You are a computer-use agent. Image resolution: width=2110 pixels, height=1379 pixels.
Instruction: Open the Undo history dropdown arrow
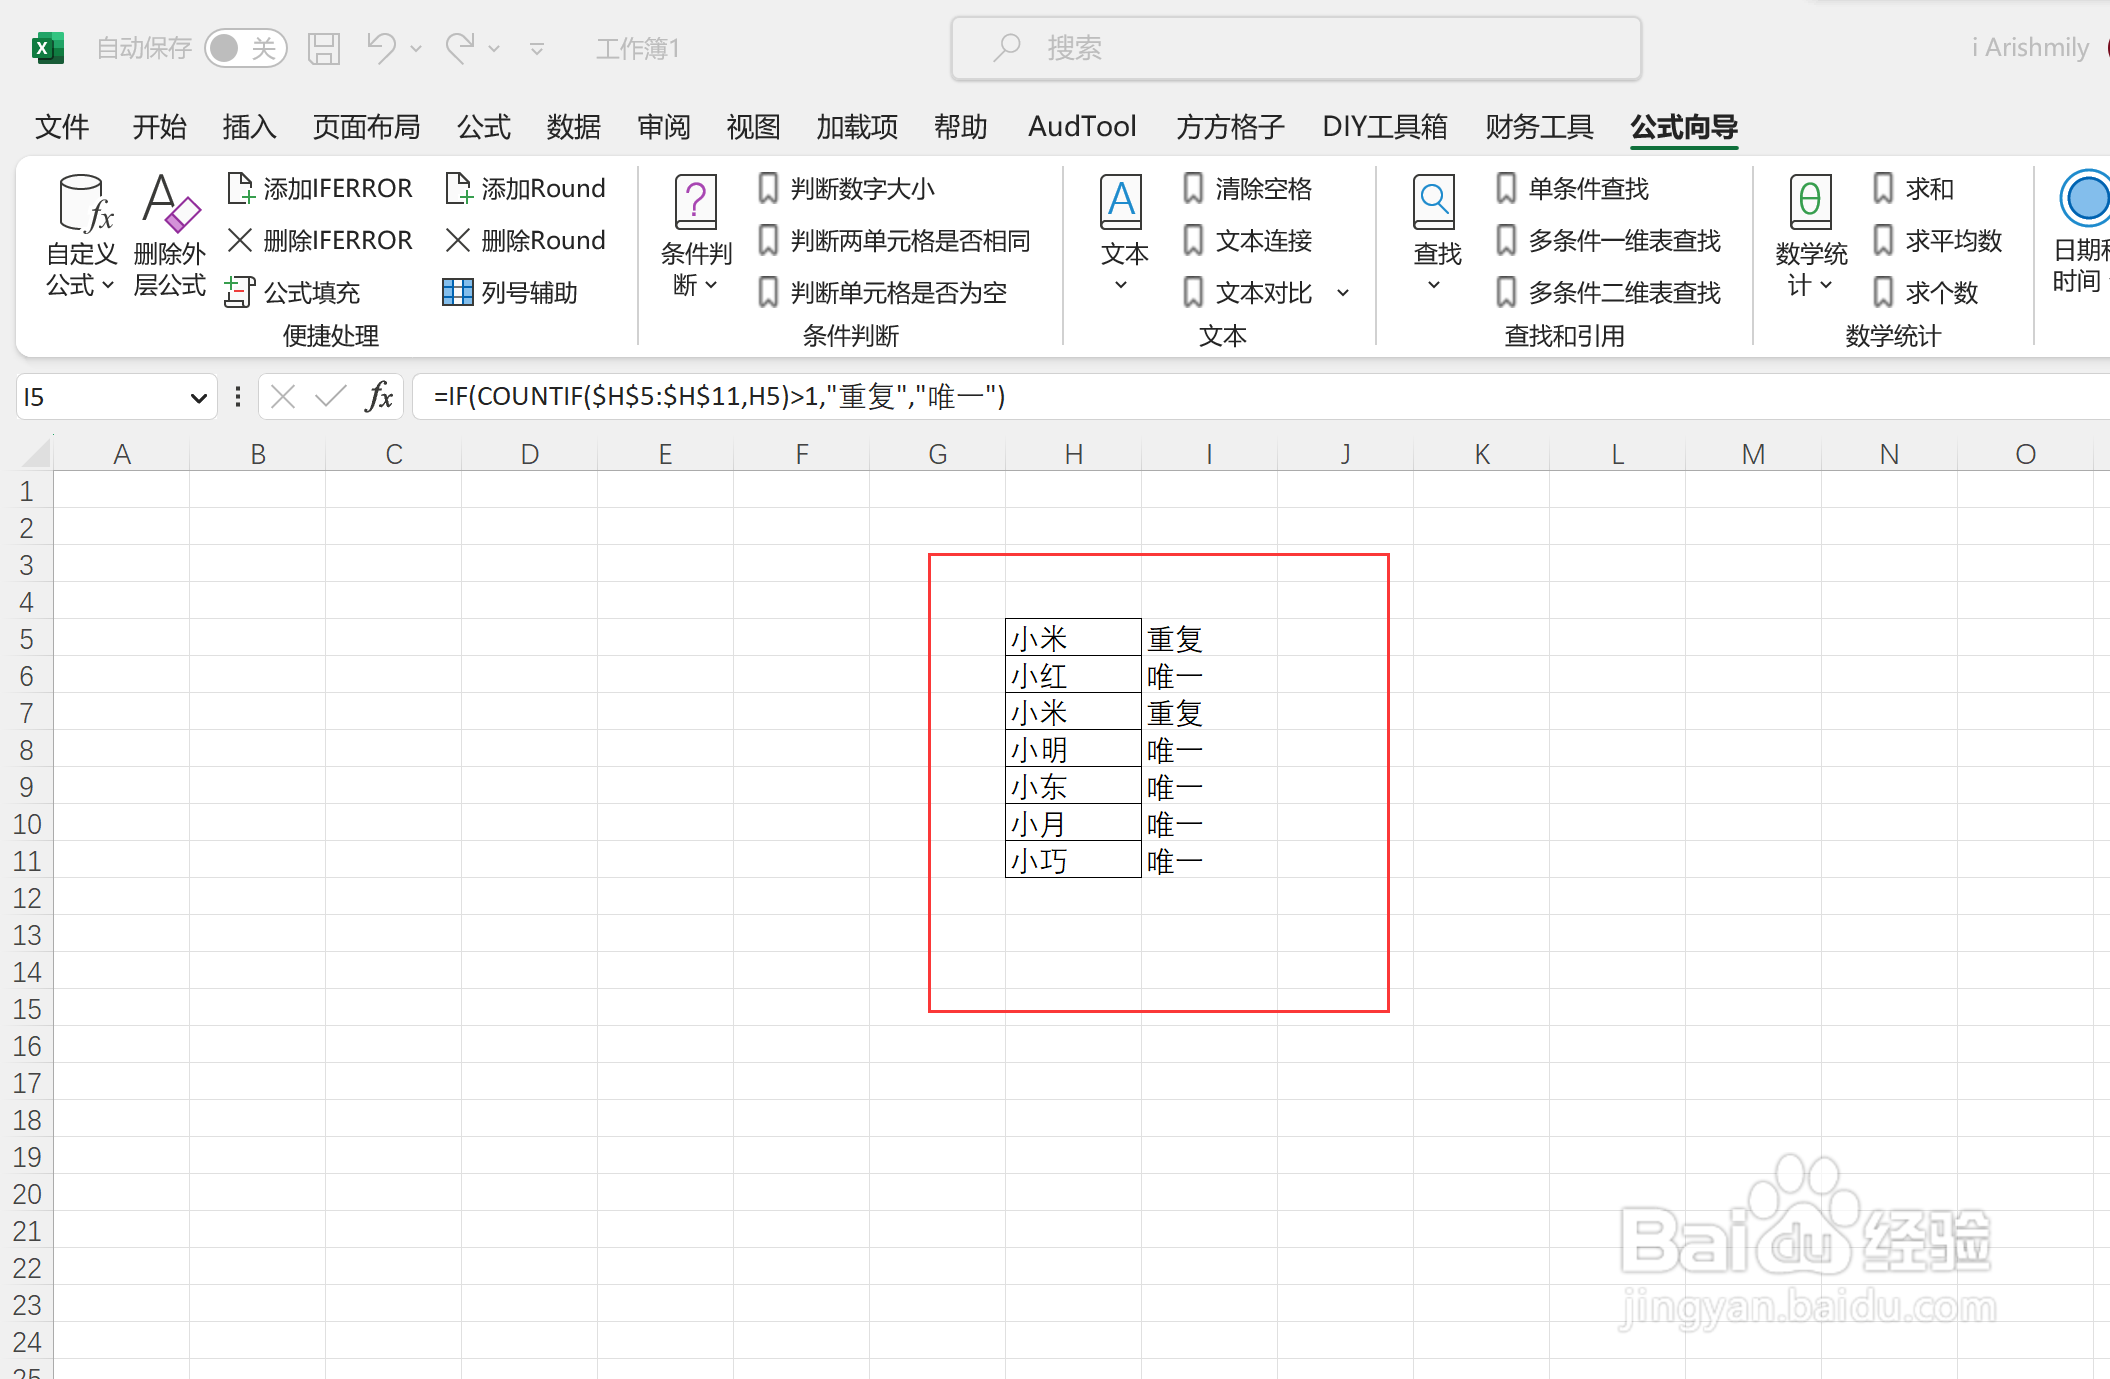tap(416, 48)
